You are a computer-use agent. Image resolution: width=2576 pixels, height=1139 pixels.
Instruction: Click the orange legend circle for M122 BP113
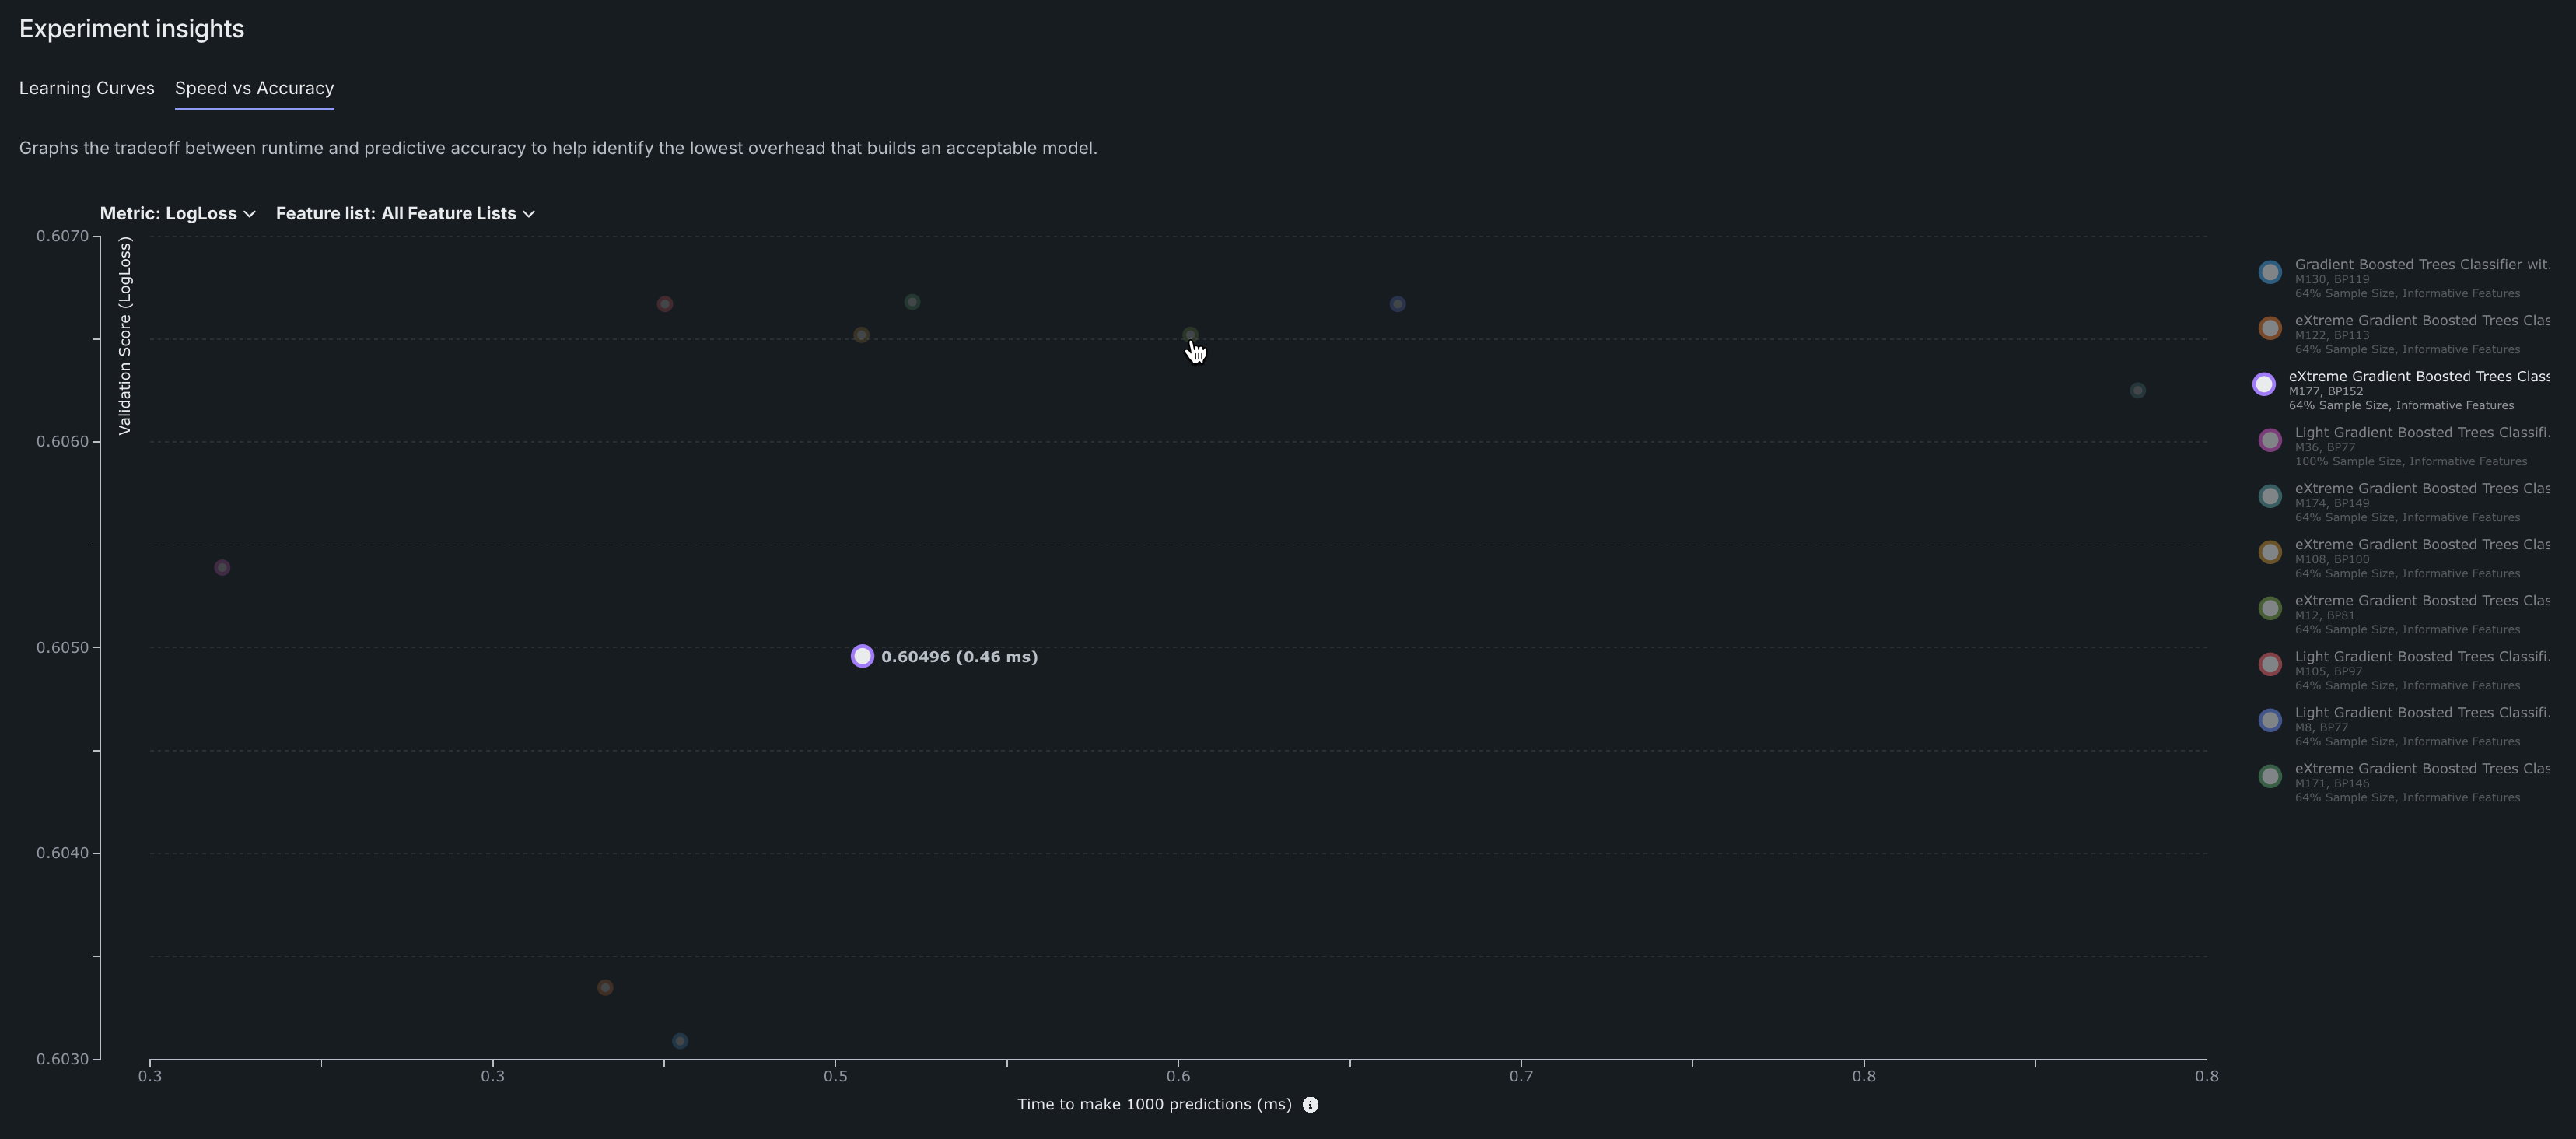click(x=2270, y=328)
